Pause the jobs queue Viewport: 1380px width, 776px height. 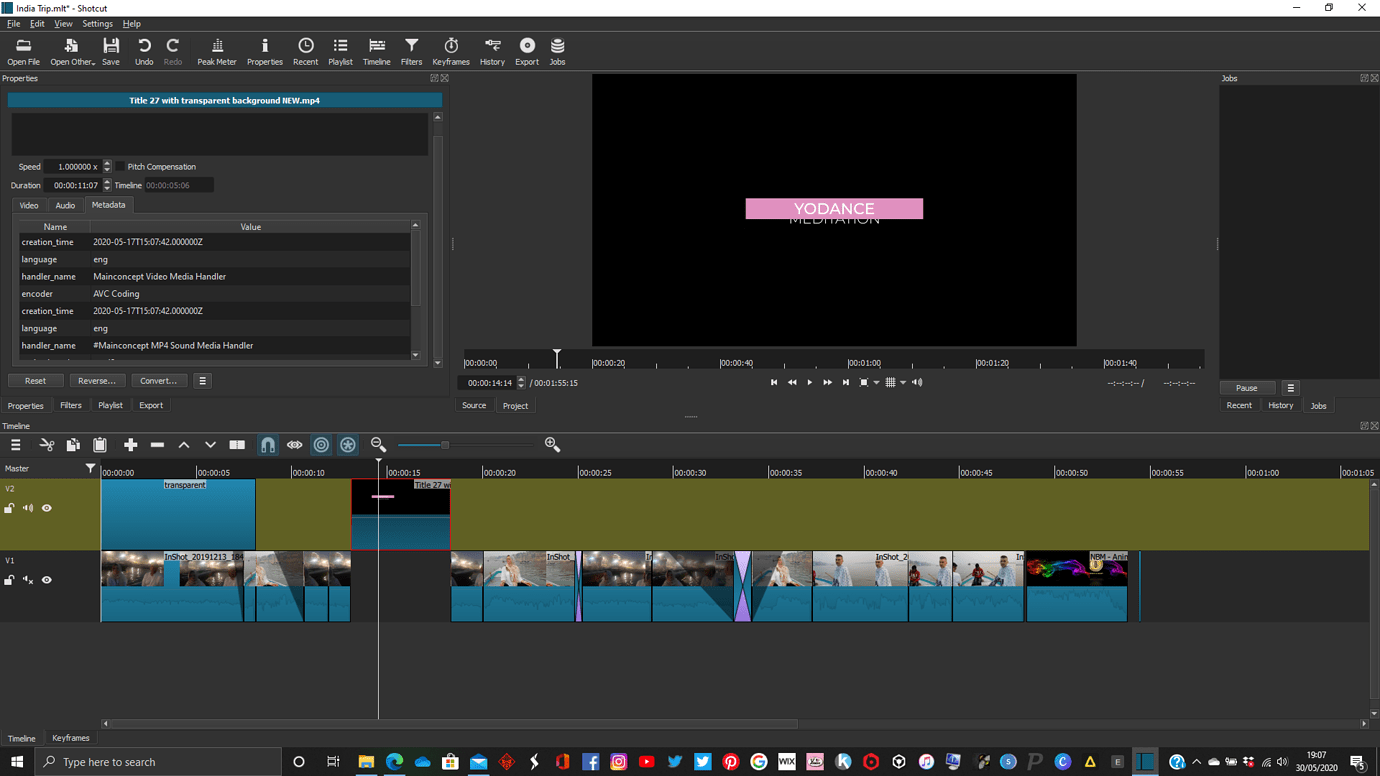[x=1246, y=388]
